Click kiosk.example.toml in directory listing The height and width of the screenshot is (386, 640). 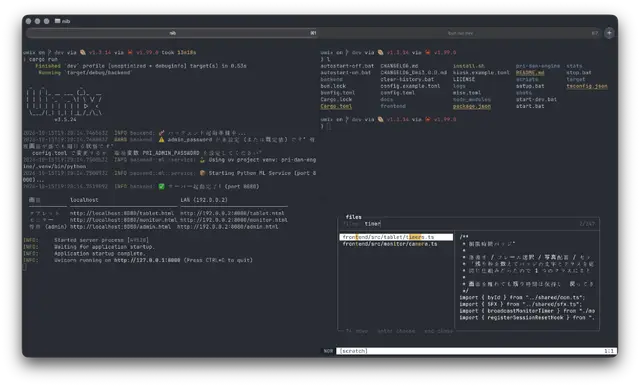[481, 73]
